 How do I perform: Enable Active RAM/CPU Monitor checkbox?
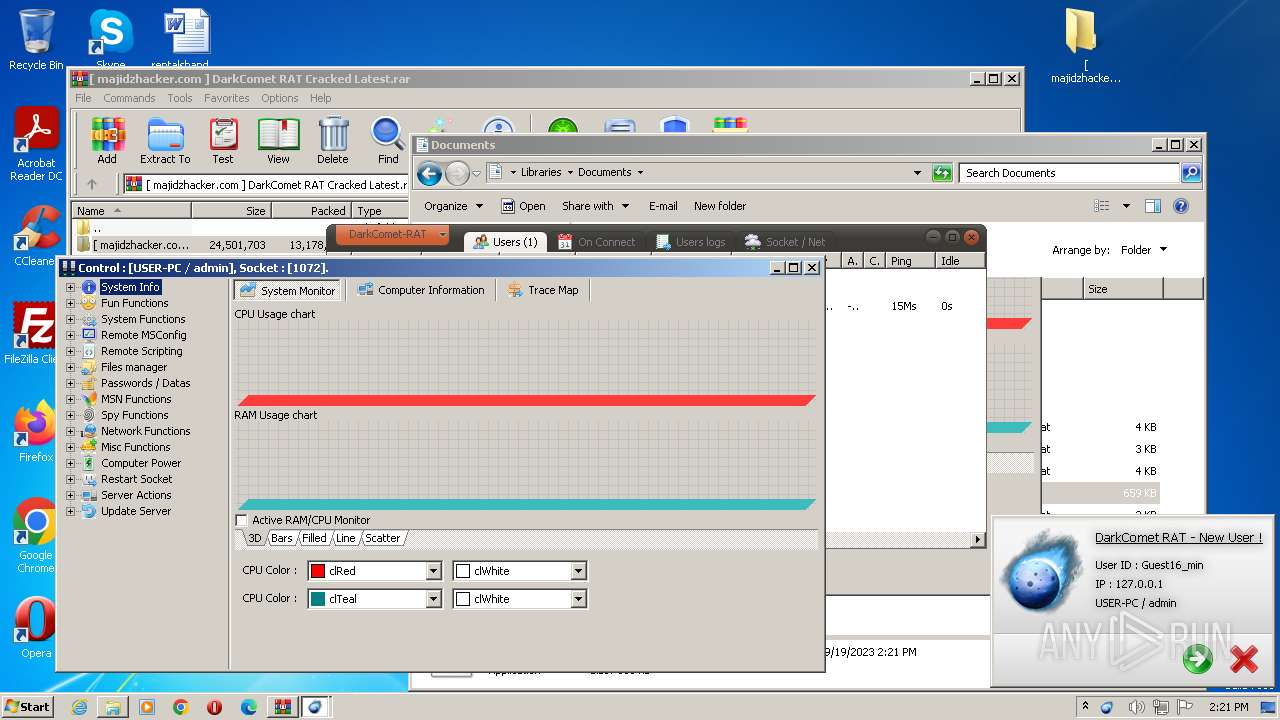click(241, 520)
